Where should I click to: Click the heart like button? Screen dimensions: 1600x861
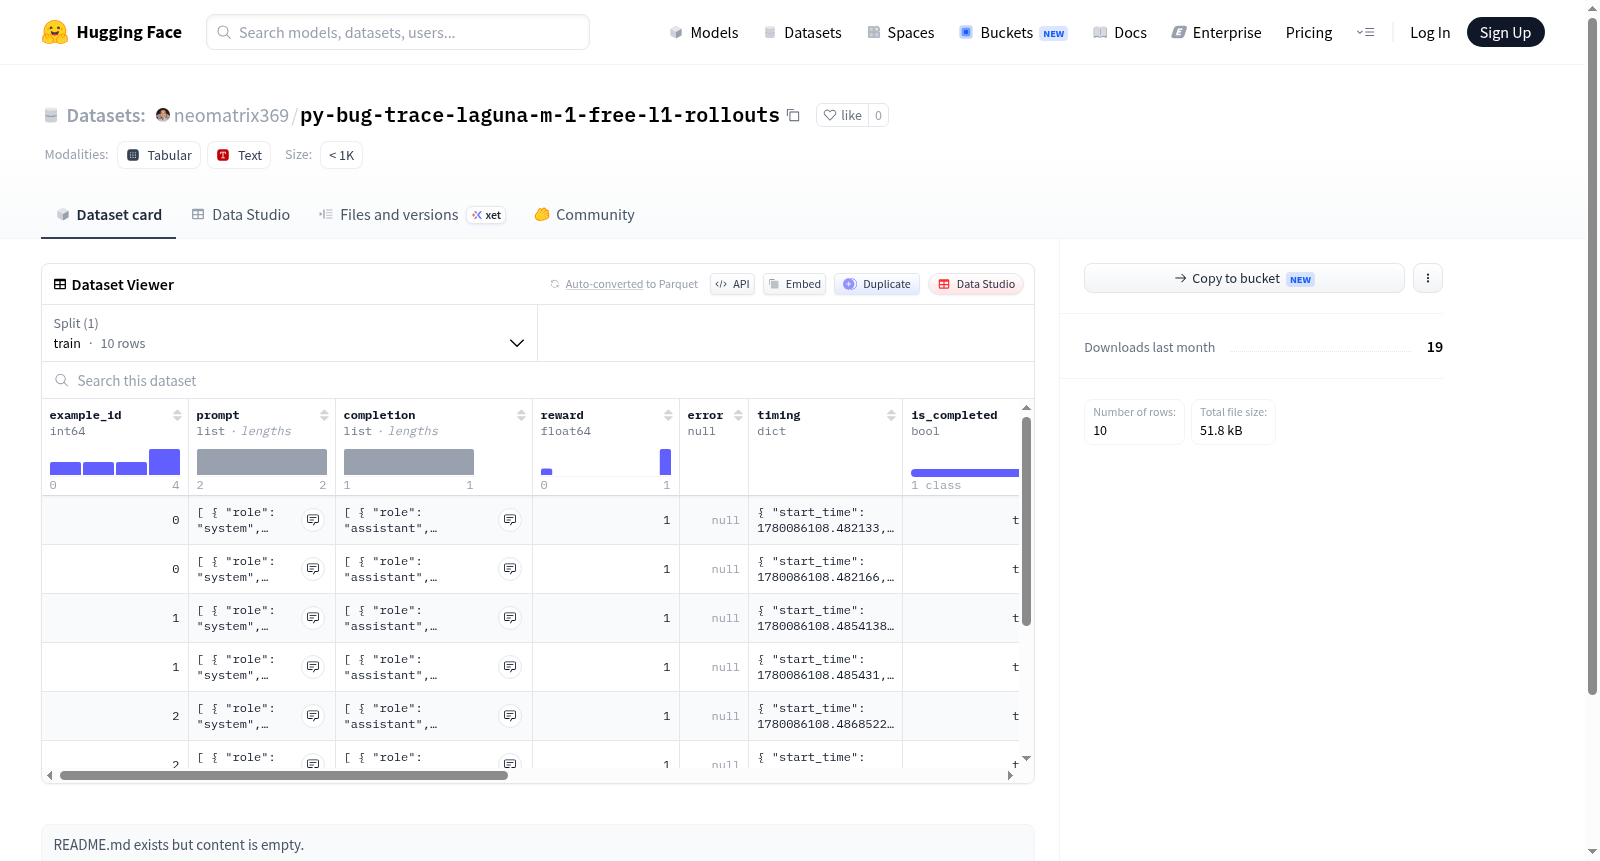pos(842,115)
